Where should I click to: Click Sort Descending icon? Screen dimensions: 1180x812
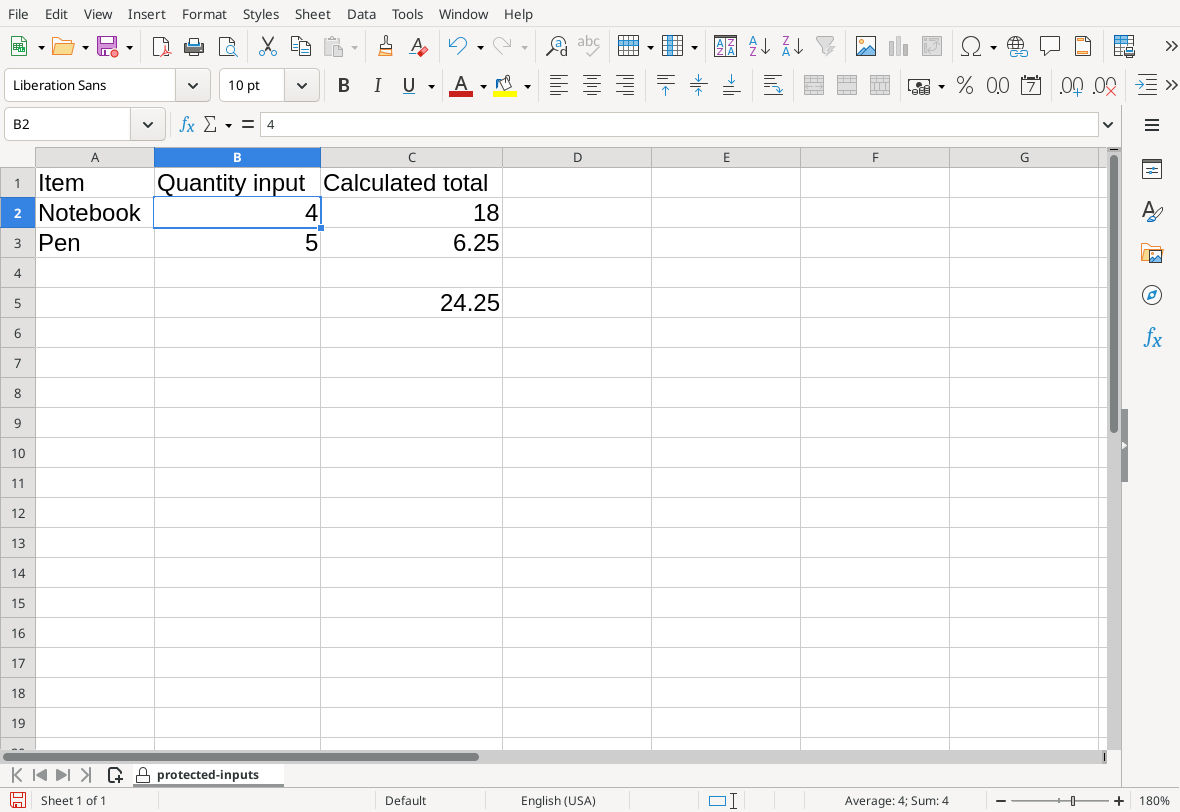pos(792,47)
